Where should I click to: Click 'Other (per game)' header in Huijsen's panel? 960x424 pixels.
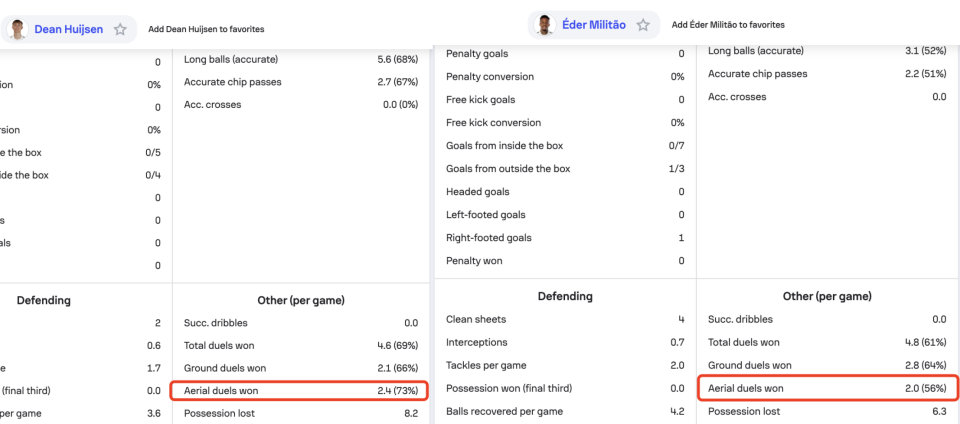click(301, 300)
